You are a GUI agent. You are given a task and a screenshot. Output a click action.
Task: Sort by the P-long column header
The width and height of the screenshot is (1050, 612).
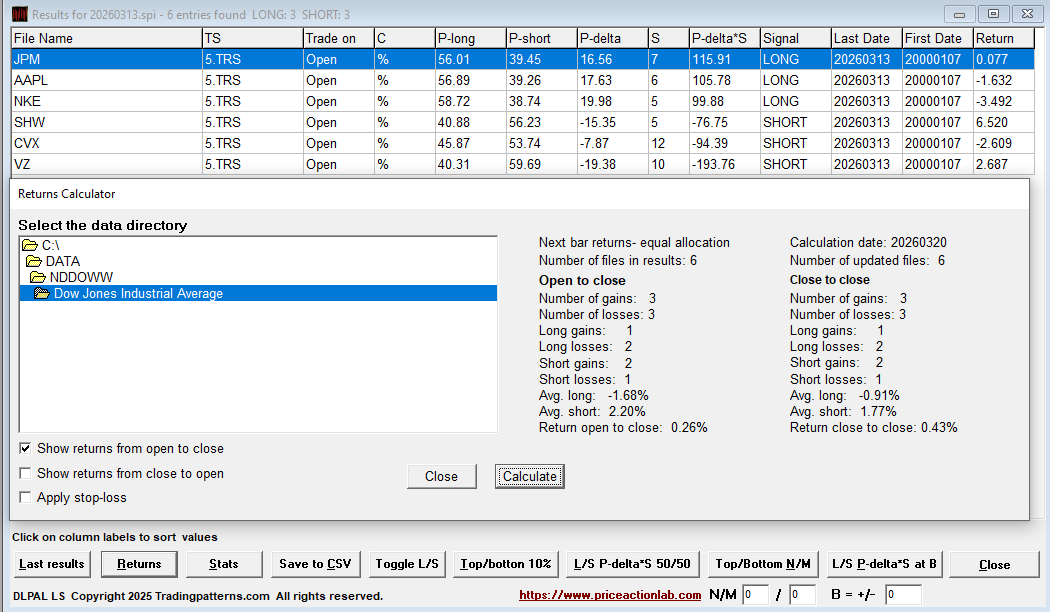pyautogui.click(x=470, y=38)
